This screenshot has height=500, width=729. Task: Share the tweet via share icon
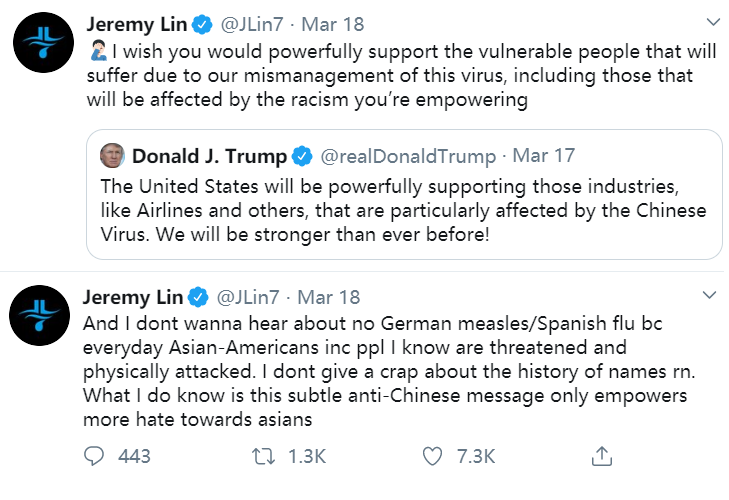pos(601,456)
